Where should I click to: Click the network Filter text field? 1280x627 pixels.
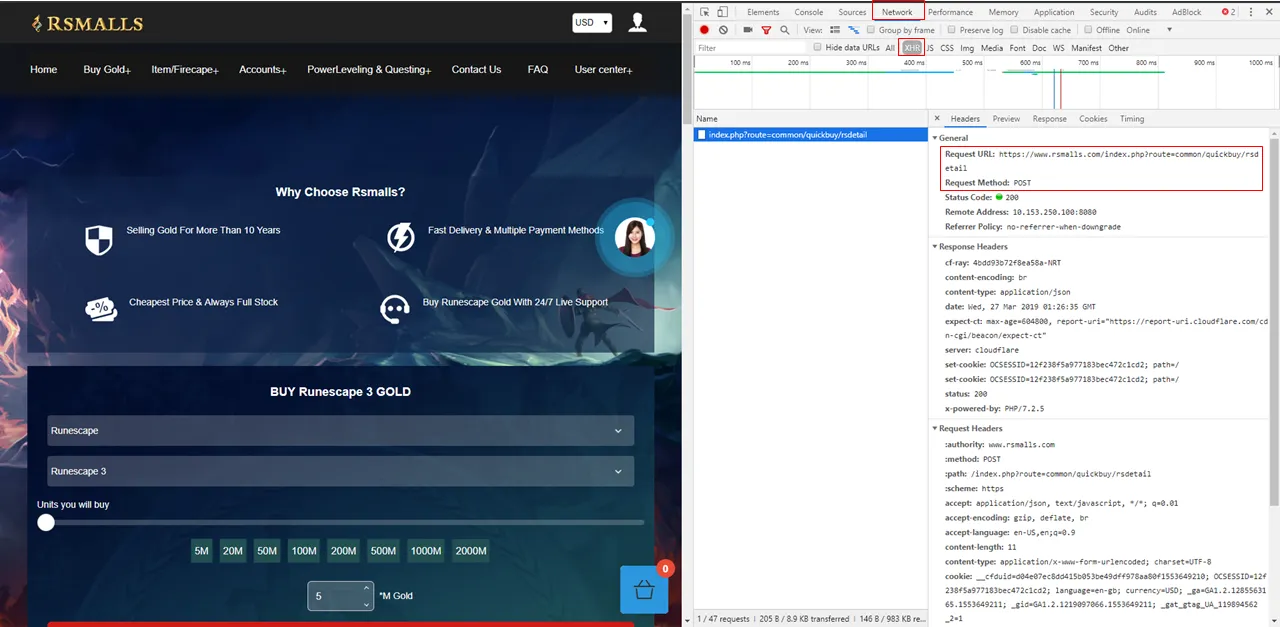tap(750, 47)
